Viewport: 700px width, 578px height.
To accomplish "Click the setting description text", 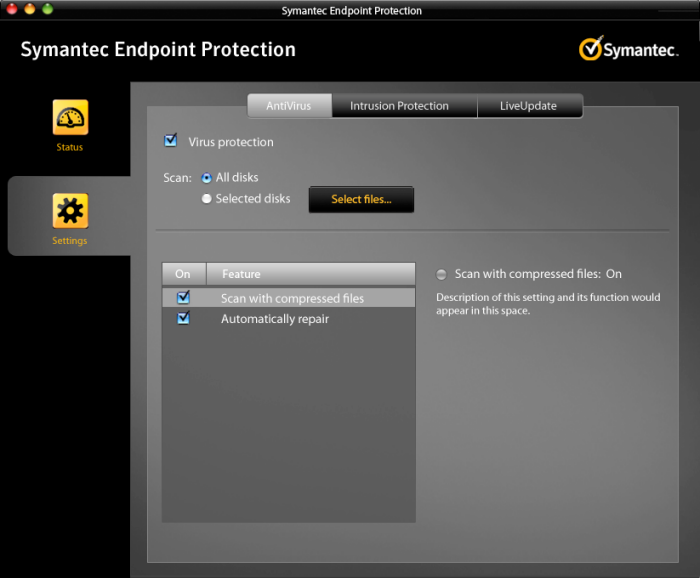I will click(548, 304).
